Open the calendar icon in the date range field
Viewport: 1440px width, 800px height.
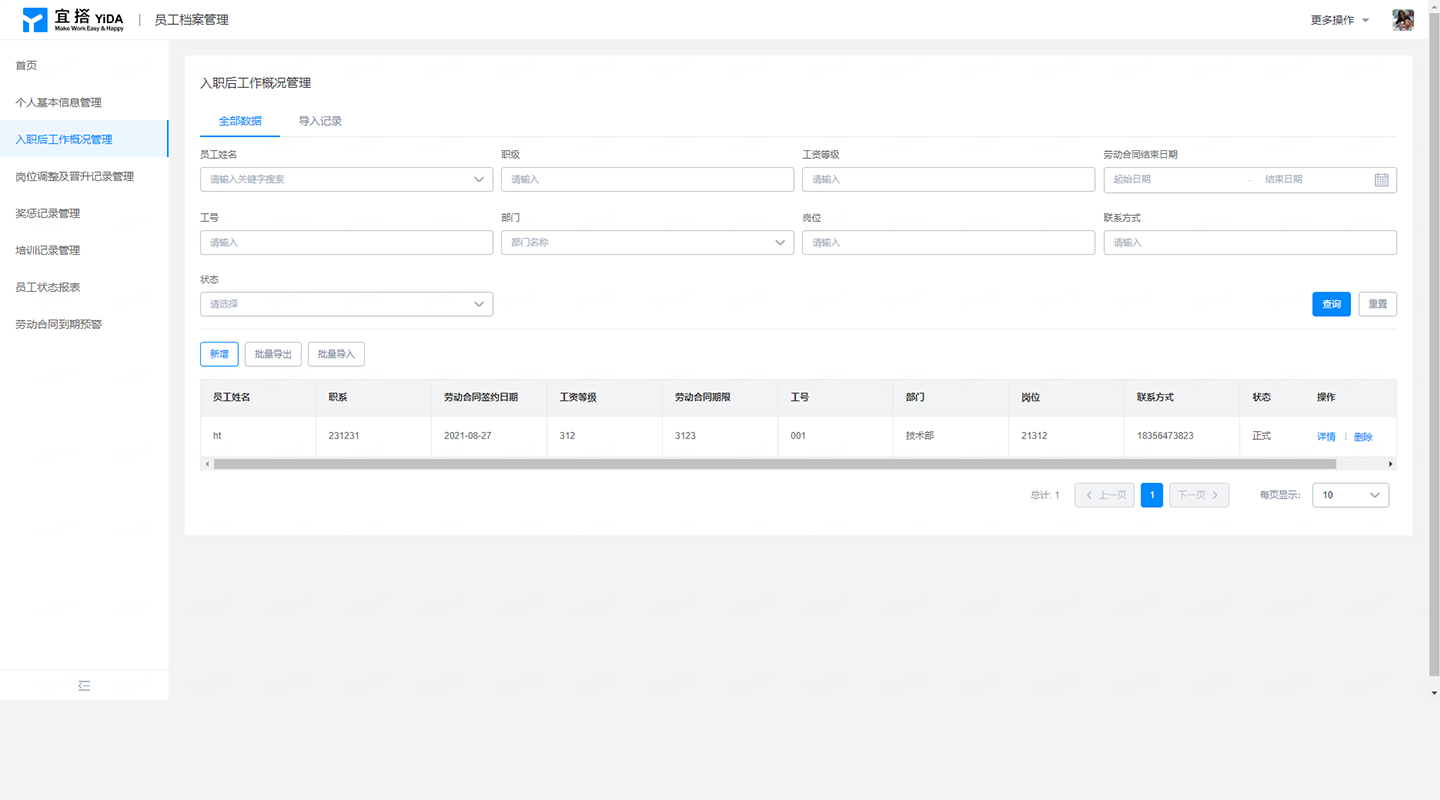pos(1381,180)
